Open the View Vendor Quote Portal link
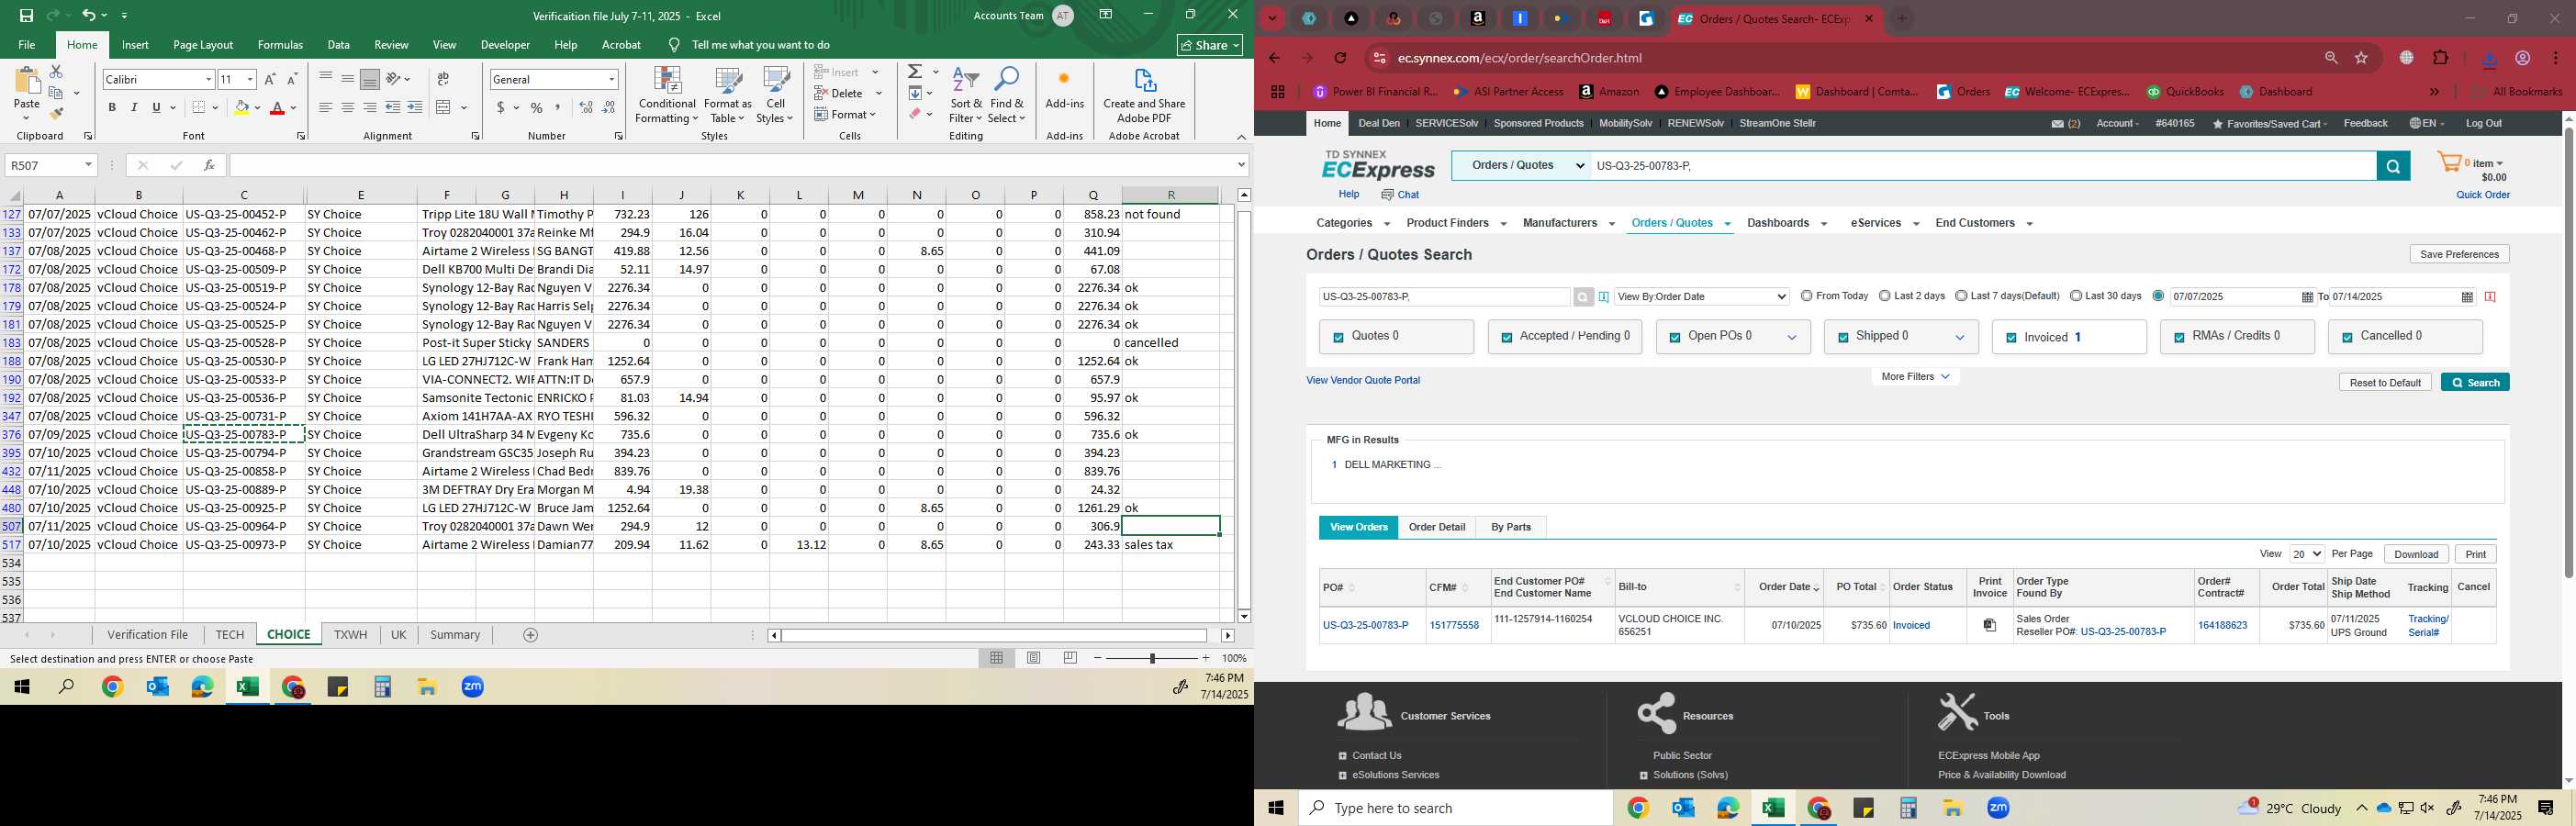The width and height of the screenshot is (2576, 826). click(1363, 380)
